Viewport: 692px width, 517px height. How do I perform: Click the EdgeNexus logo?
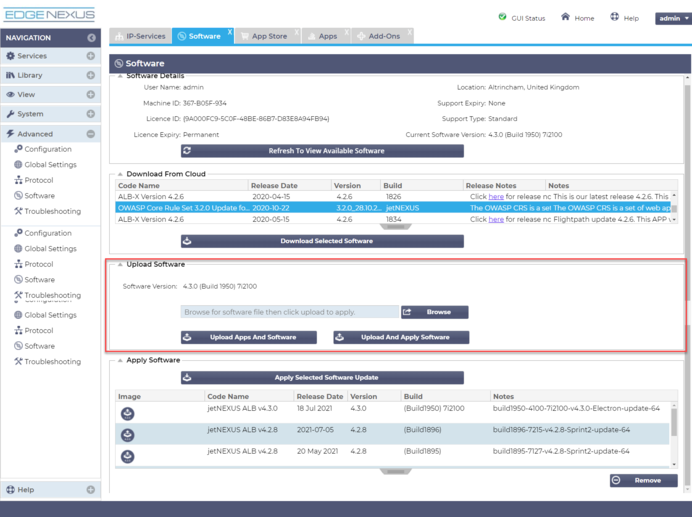point(49,15)
